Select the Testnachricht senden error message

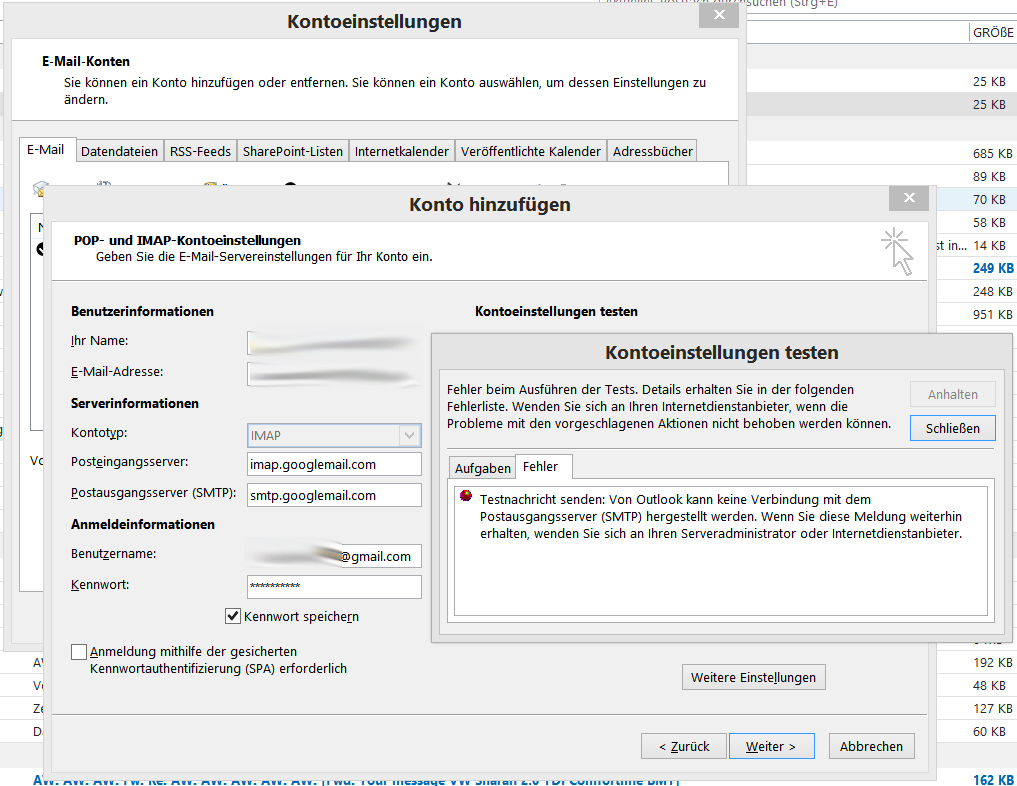(x=721, y=517)
